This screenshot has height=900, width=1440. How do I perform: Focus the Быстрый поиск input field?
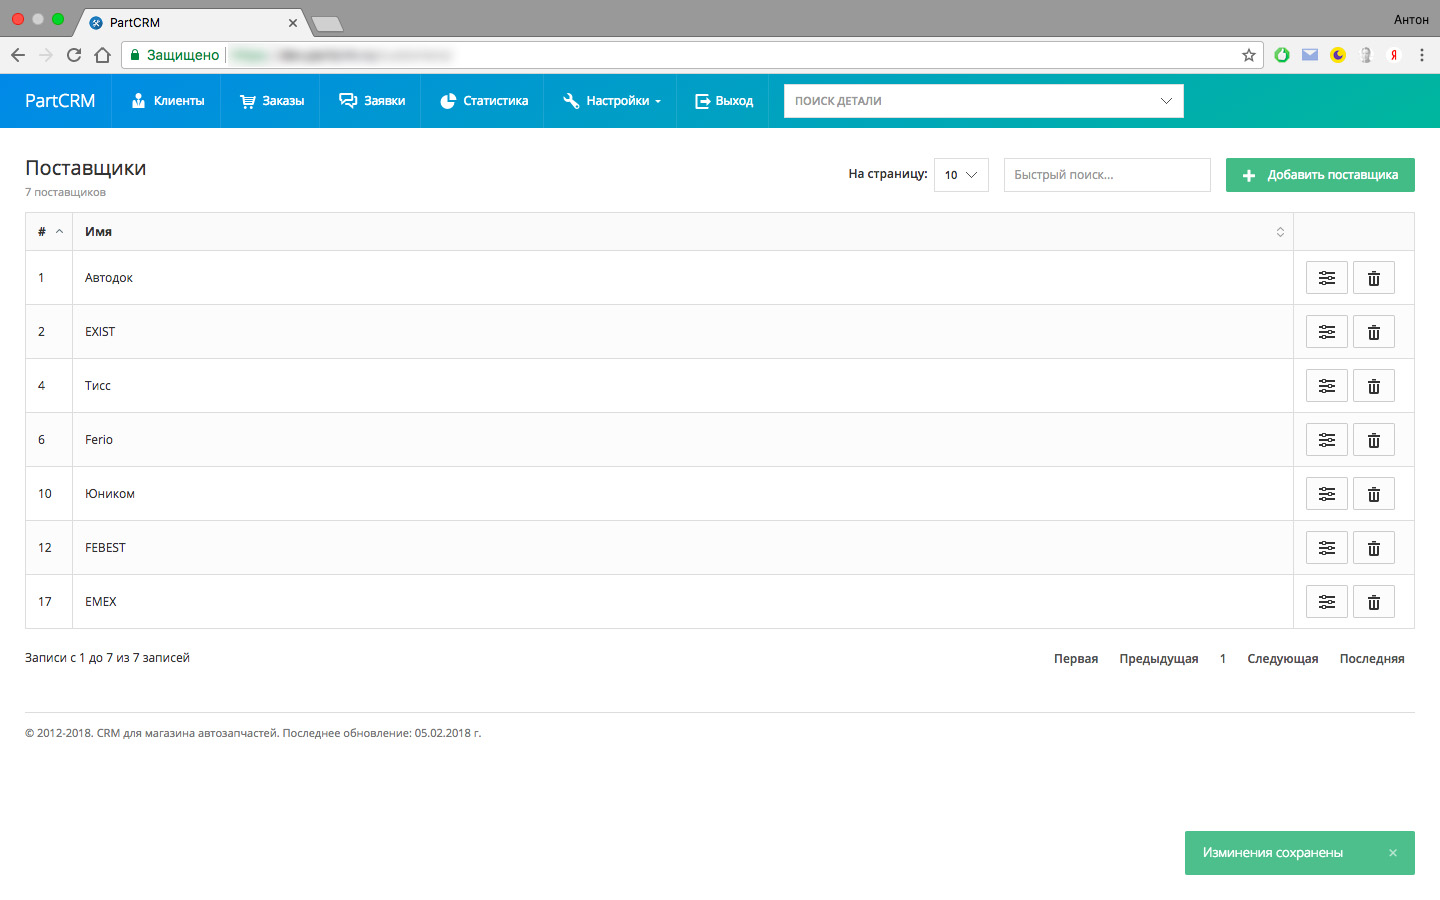(x=1106, y=175)
